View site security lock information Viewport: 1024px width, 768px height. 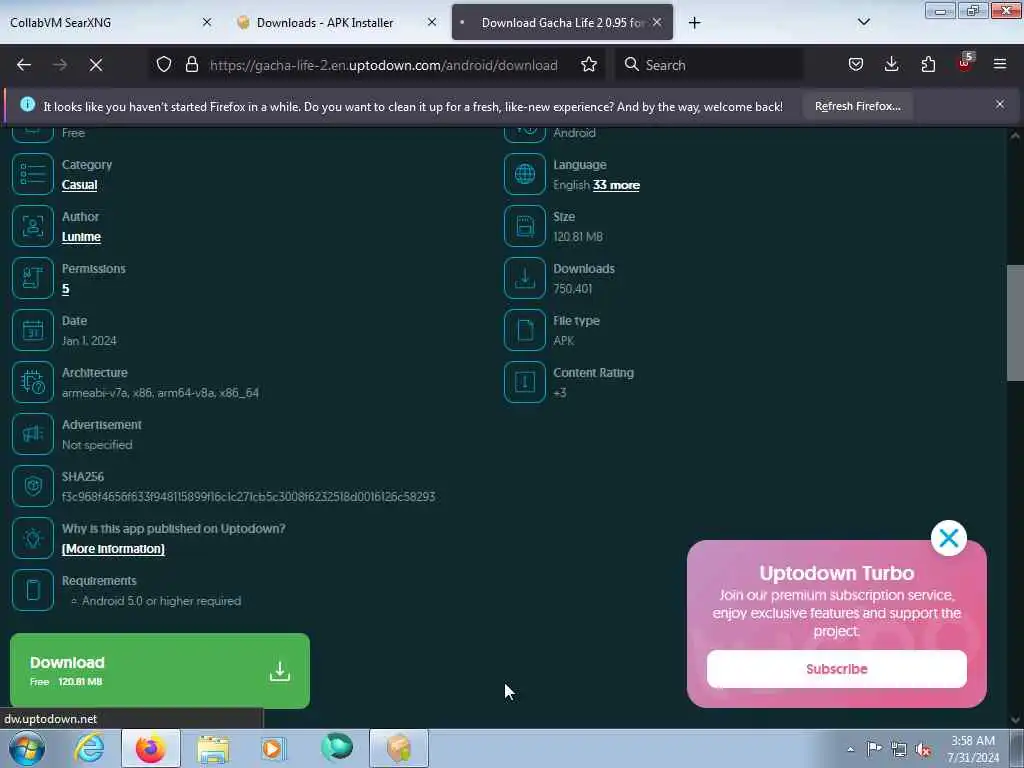pyautogui.click(x=192, y=65)
